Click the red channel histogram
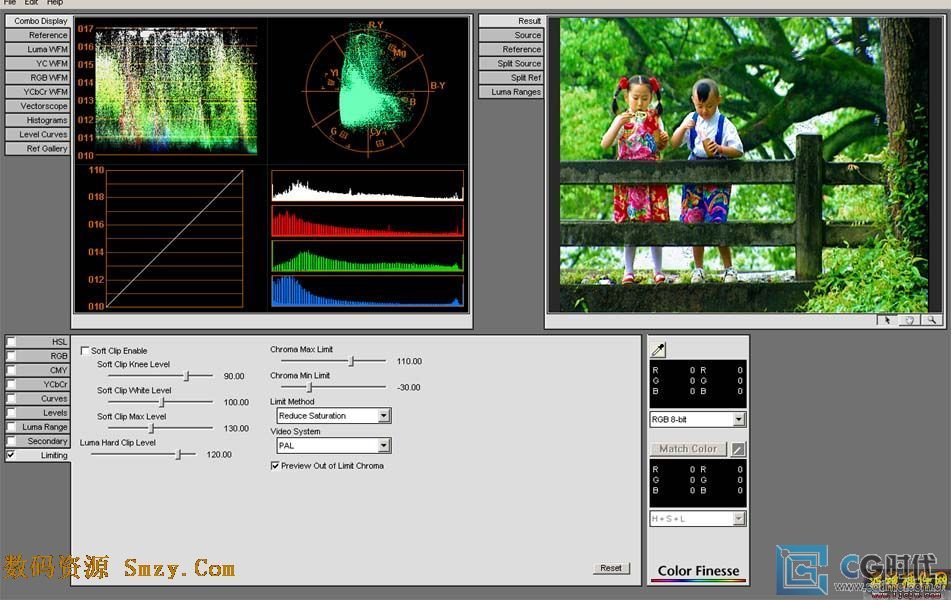Viewport: 951px width, 600px height. click(368, 221)
